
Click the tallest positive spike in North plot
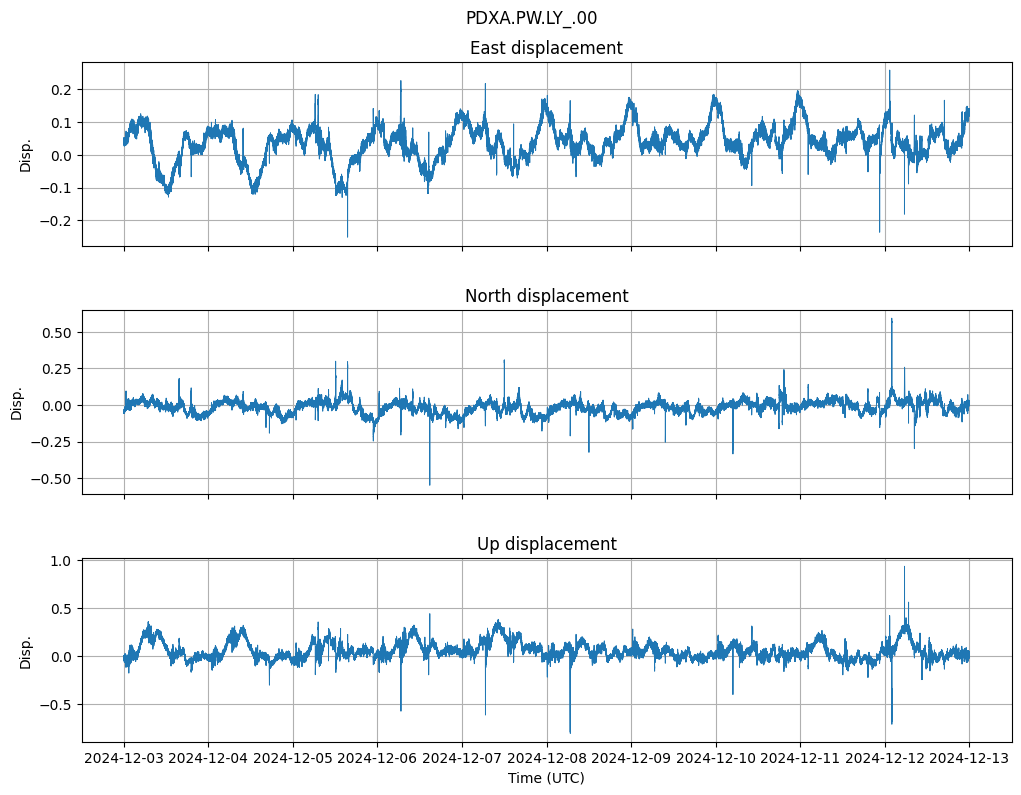click(891, 320)
